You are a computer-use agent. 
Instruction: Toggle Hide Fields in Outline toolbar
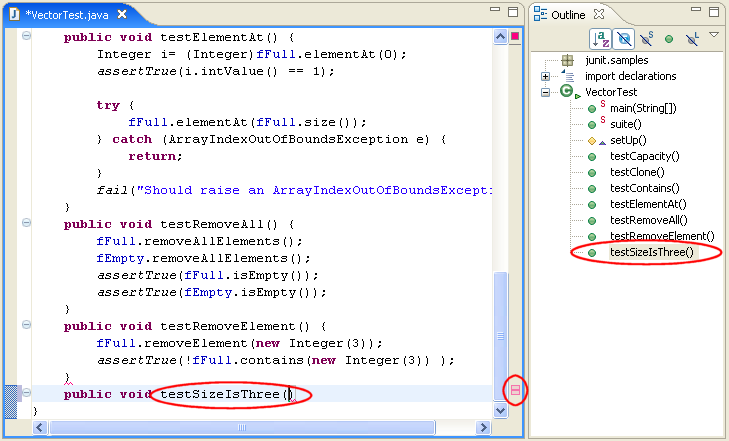click(623, 39)
